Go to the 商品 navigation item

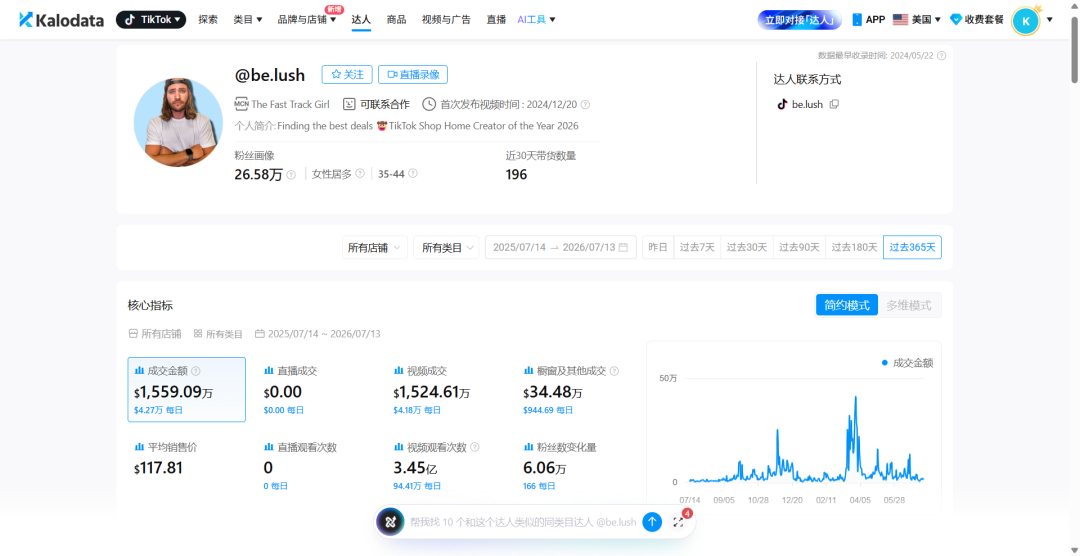coord(397,20)
